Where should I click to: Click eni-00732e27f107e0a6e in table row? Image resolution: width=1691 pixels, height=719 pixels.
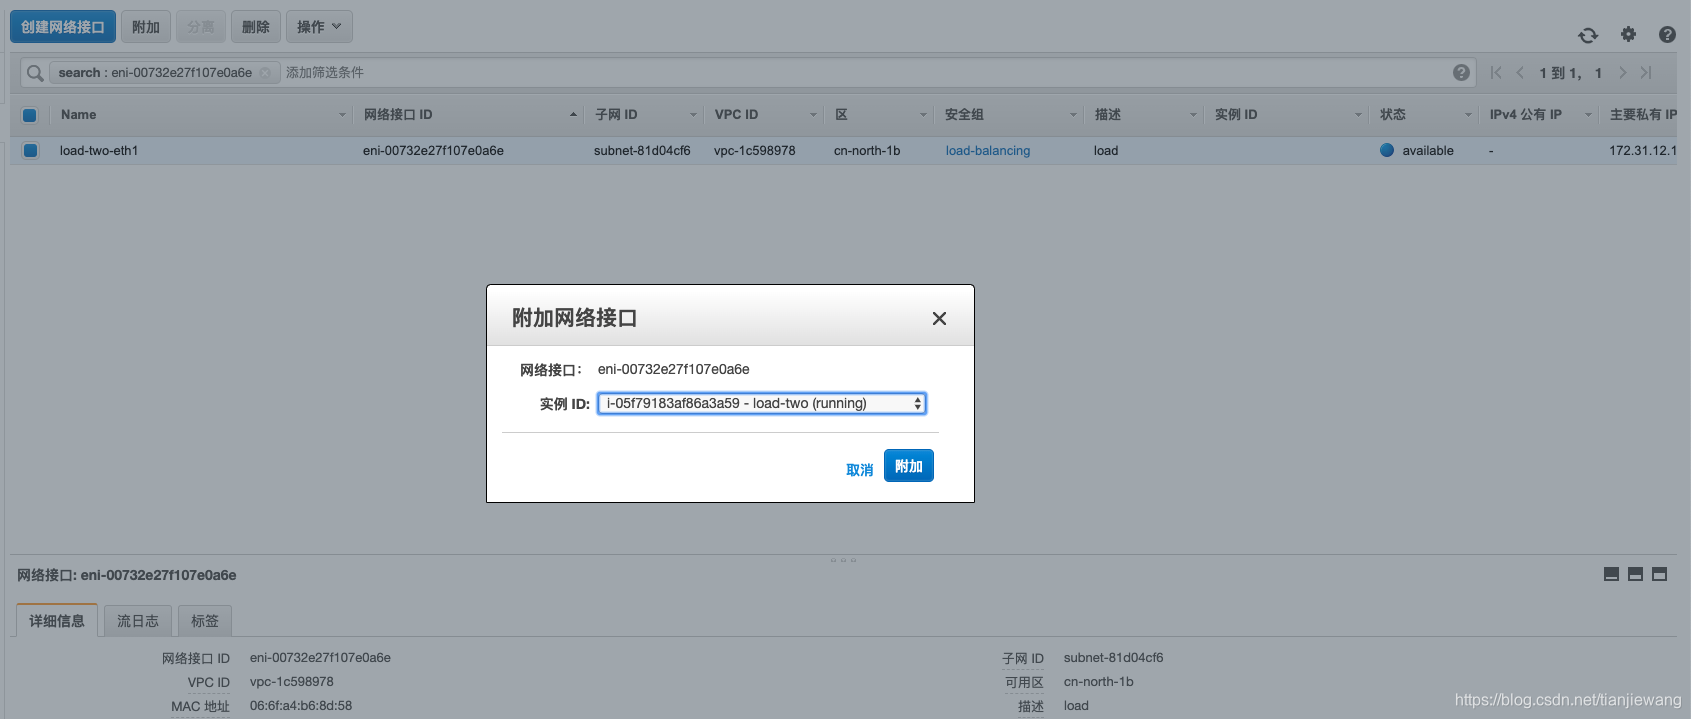click(433, 151)
